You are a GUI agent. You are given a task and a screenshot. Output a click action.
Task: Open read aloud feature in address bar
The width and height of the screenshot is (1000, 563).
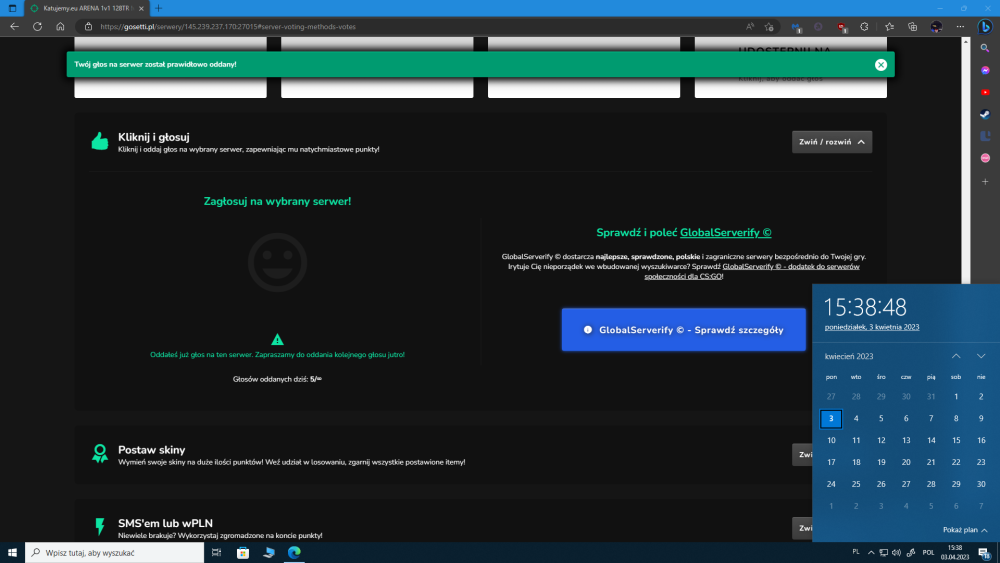pos(749,27)
